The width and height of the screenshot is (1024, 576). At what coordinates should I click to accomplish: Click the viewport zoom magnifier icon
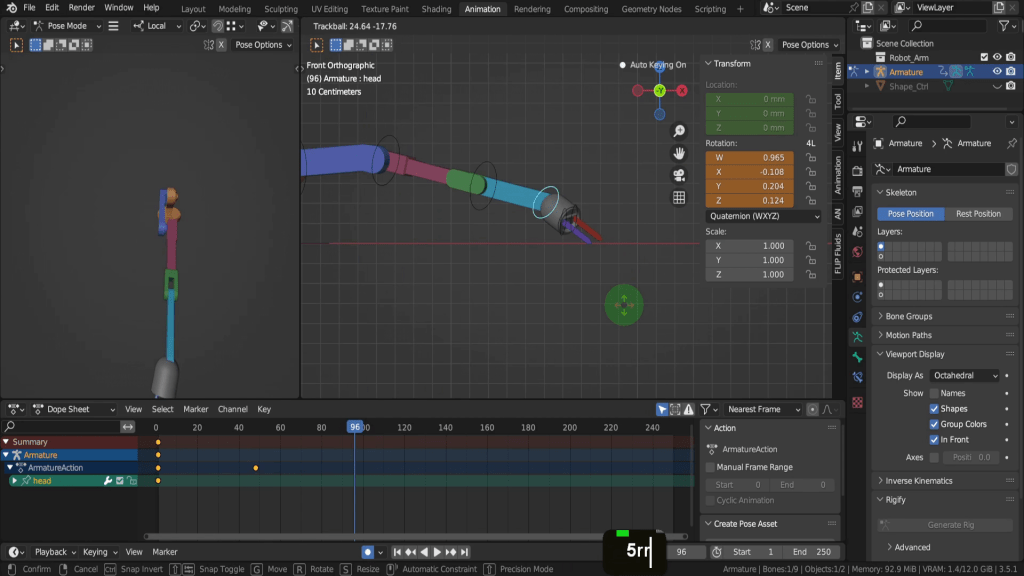[x=679, y=131]
